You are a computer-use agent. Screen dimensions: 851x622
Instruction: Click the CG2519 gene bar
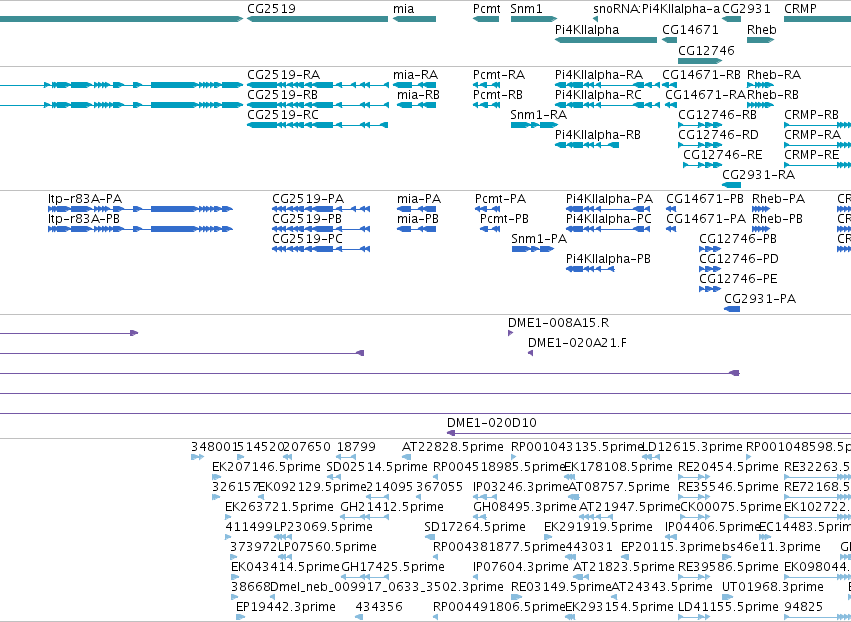coord(317,19)
